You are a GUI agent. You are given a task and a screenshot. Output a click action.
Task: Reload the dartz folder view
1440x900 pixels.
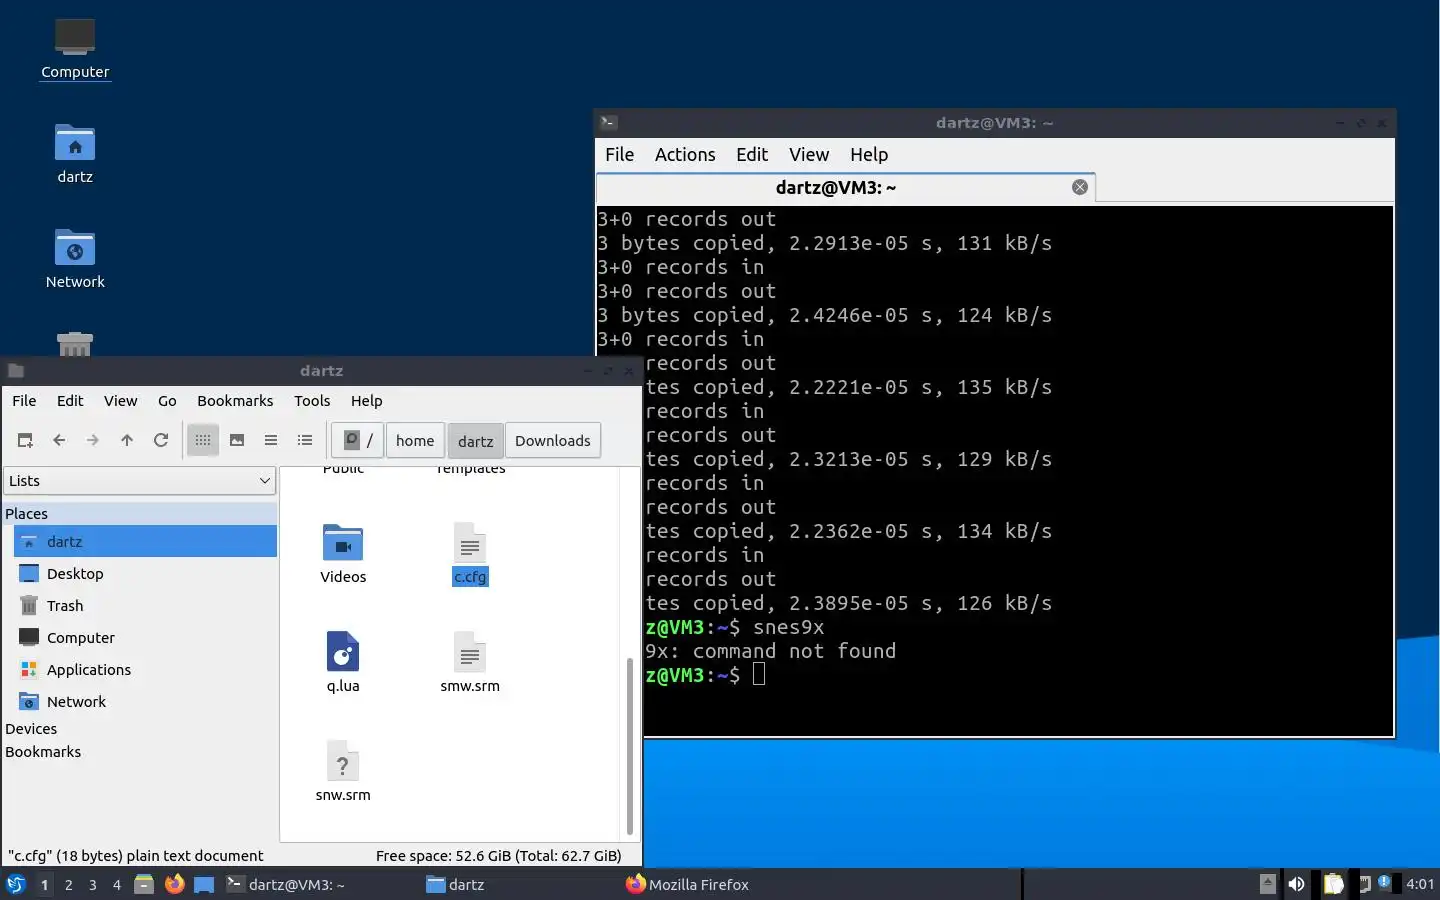pos(161,440)
